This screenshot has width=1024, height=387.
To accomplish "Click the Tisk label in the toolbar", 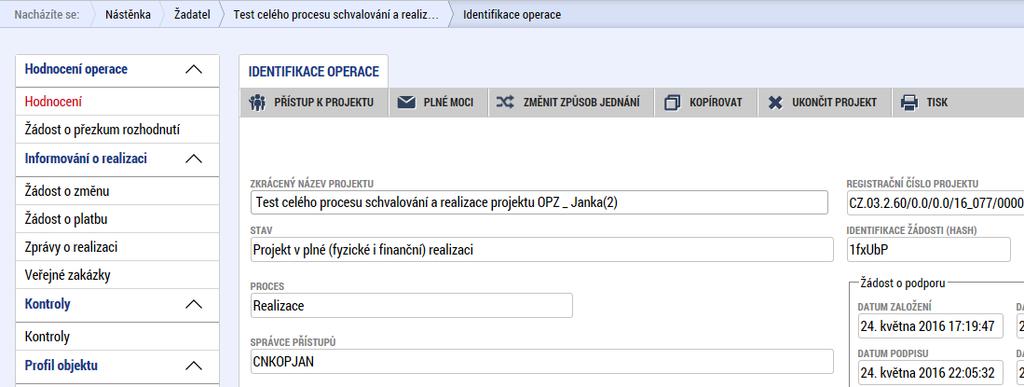I will (x=936, y=102).
